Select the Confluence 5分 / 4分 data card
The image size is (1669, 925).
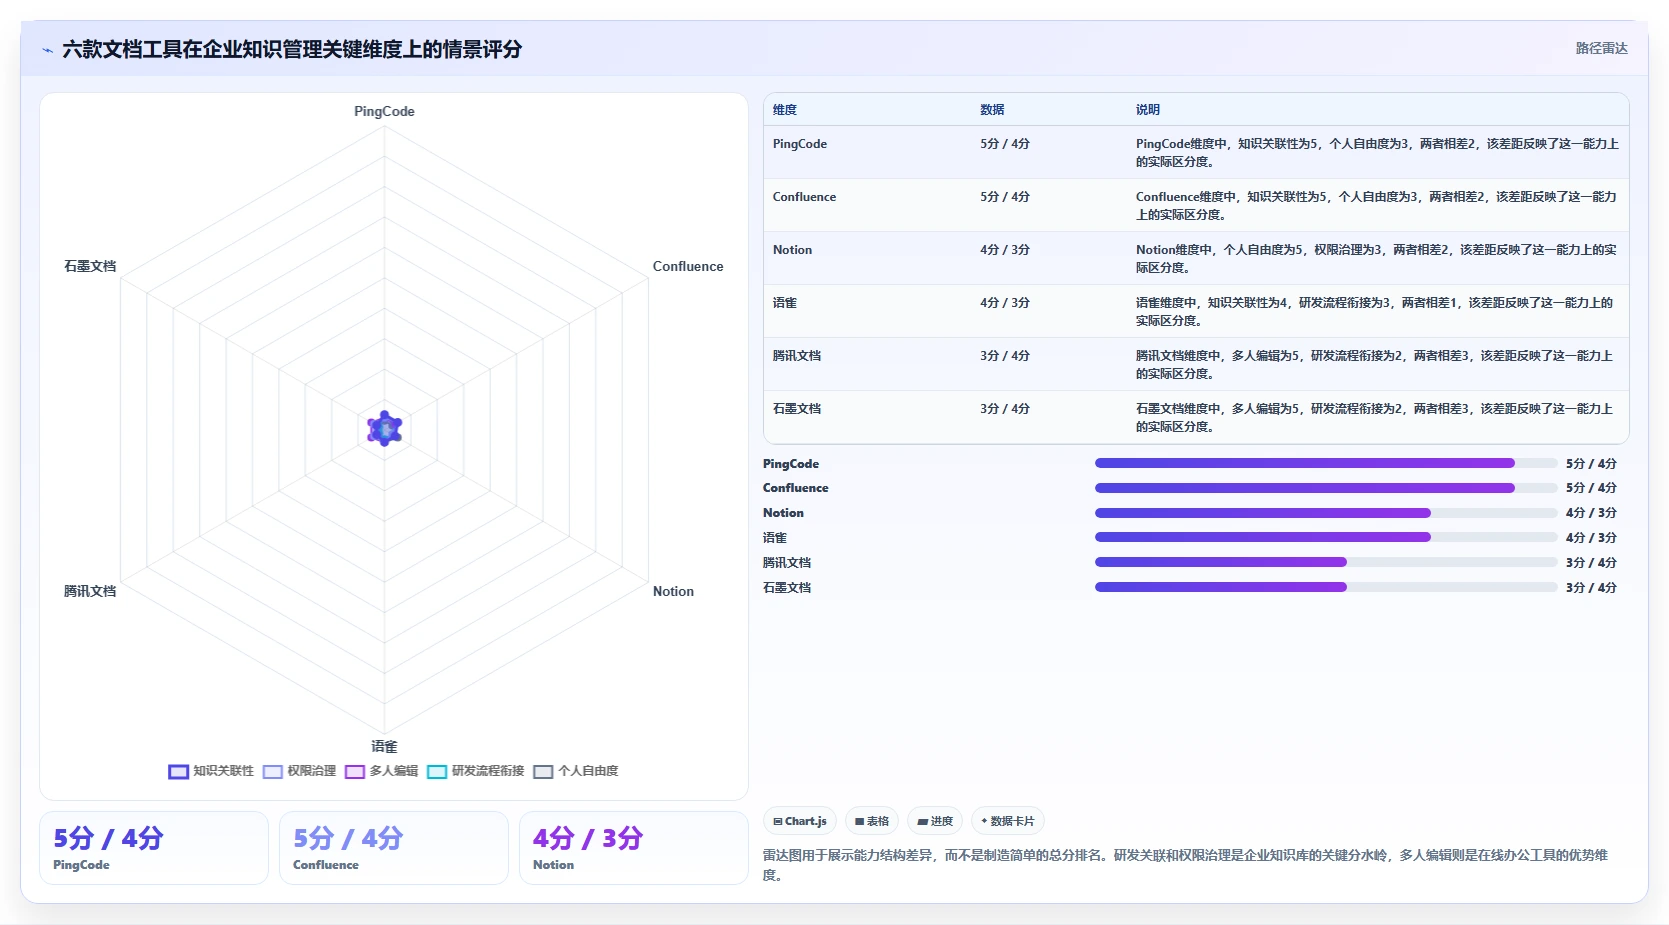tap(394, 848)
